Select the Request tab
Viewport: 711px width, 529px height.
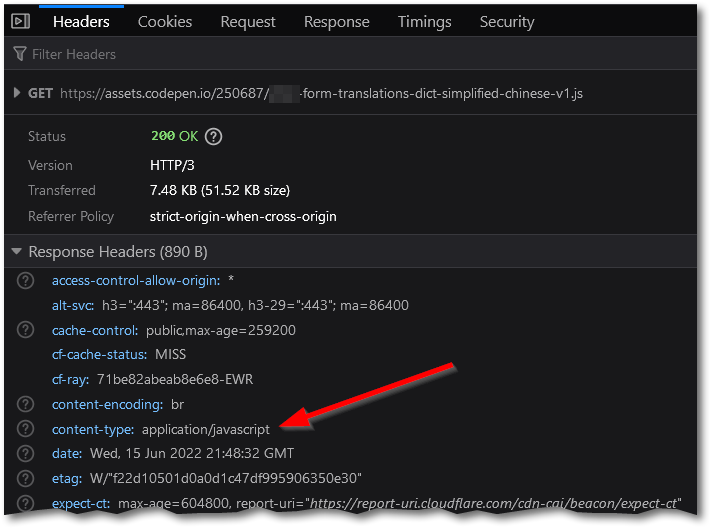tap(248, 22)
